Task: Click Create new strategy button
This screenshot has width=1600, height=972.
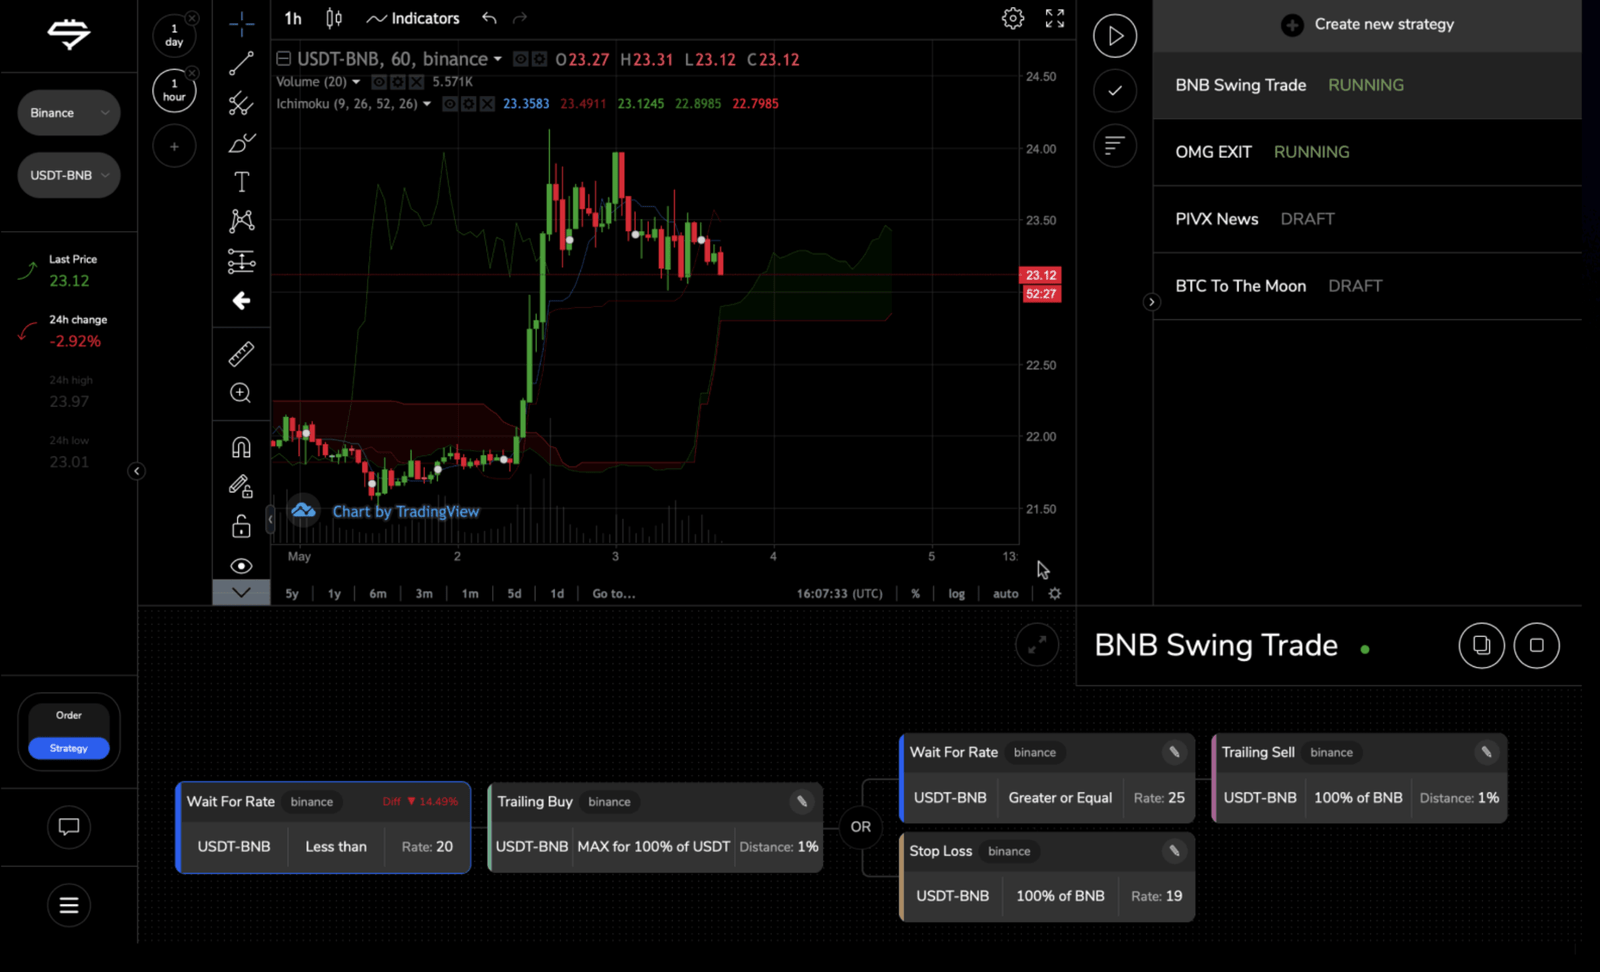Action: (x=1367, y=24)
